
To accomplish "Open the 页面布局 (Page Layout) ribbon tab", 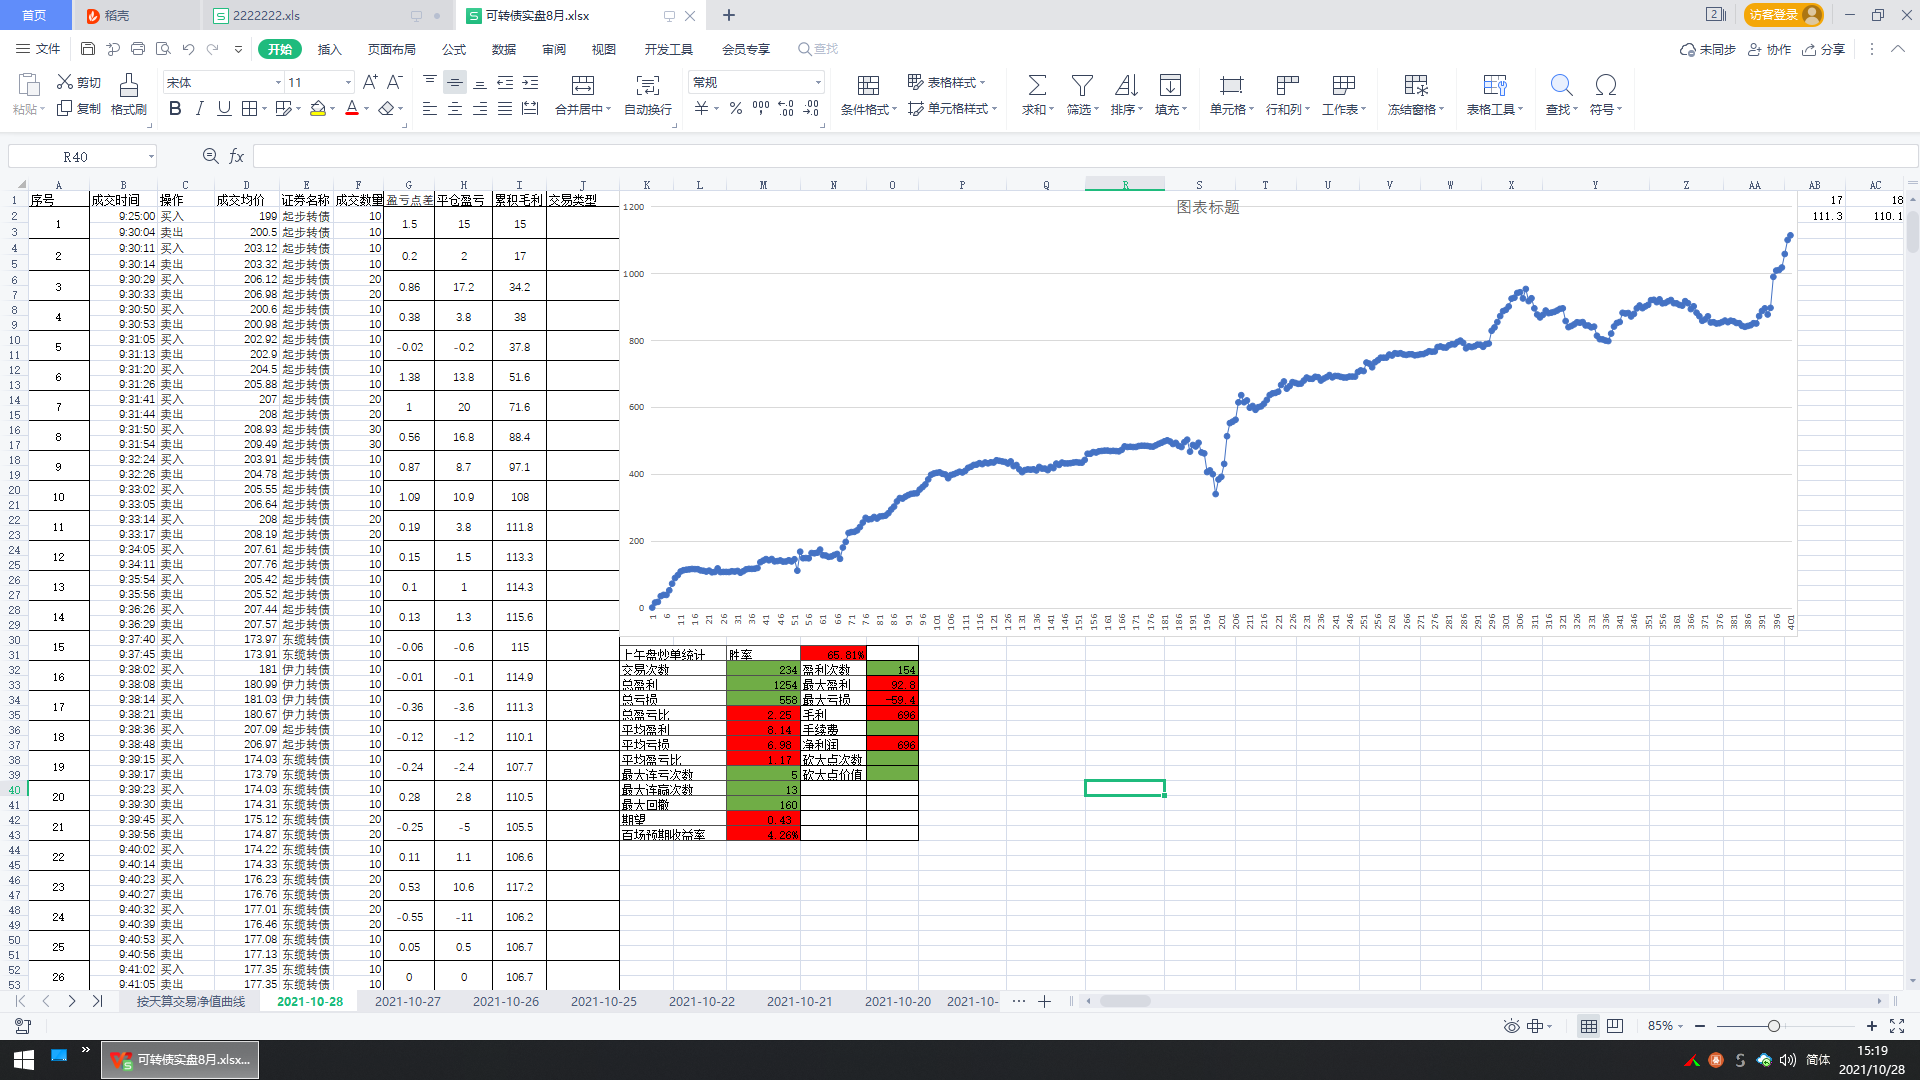I will point(391,49).
